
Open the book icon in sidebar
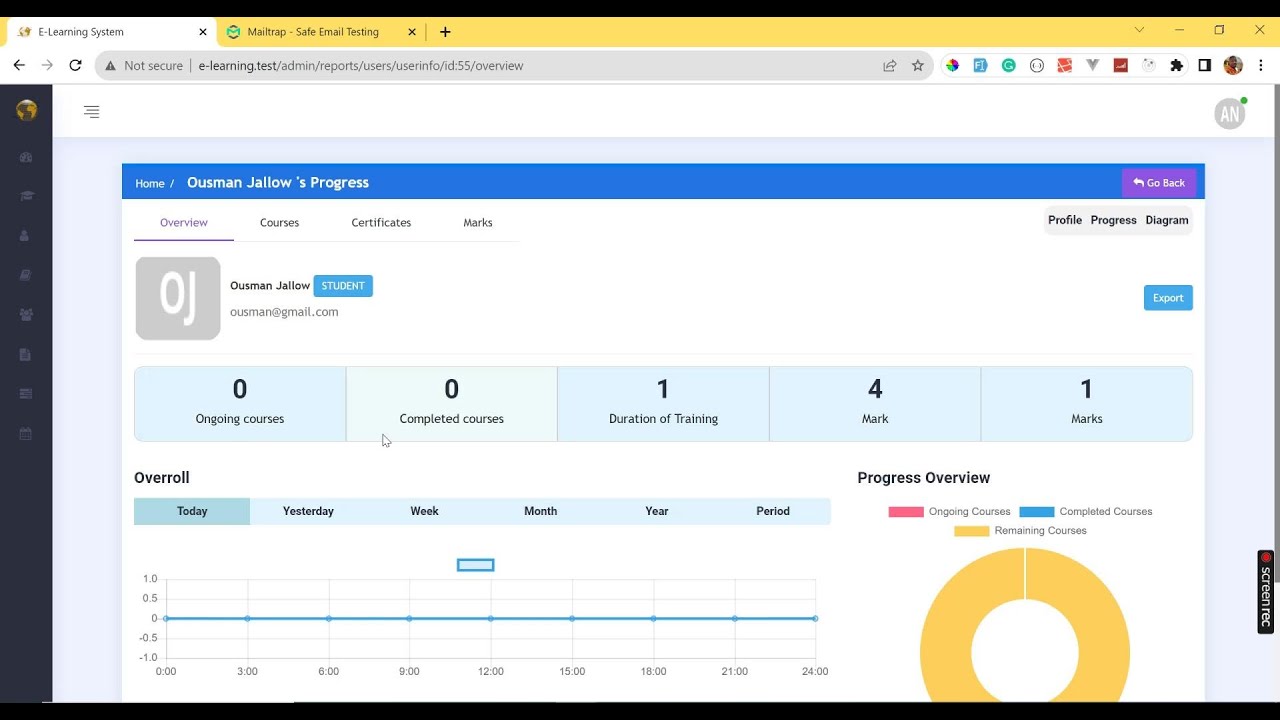click(x=26, y=275)
